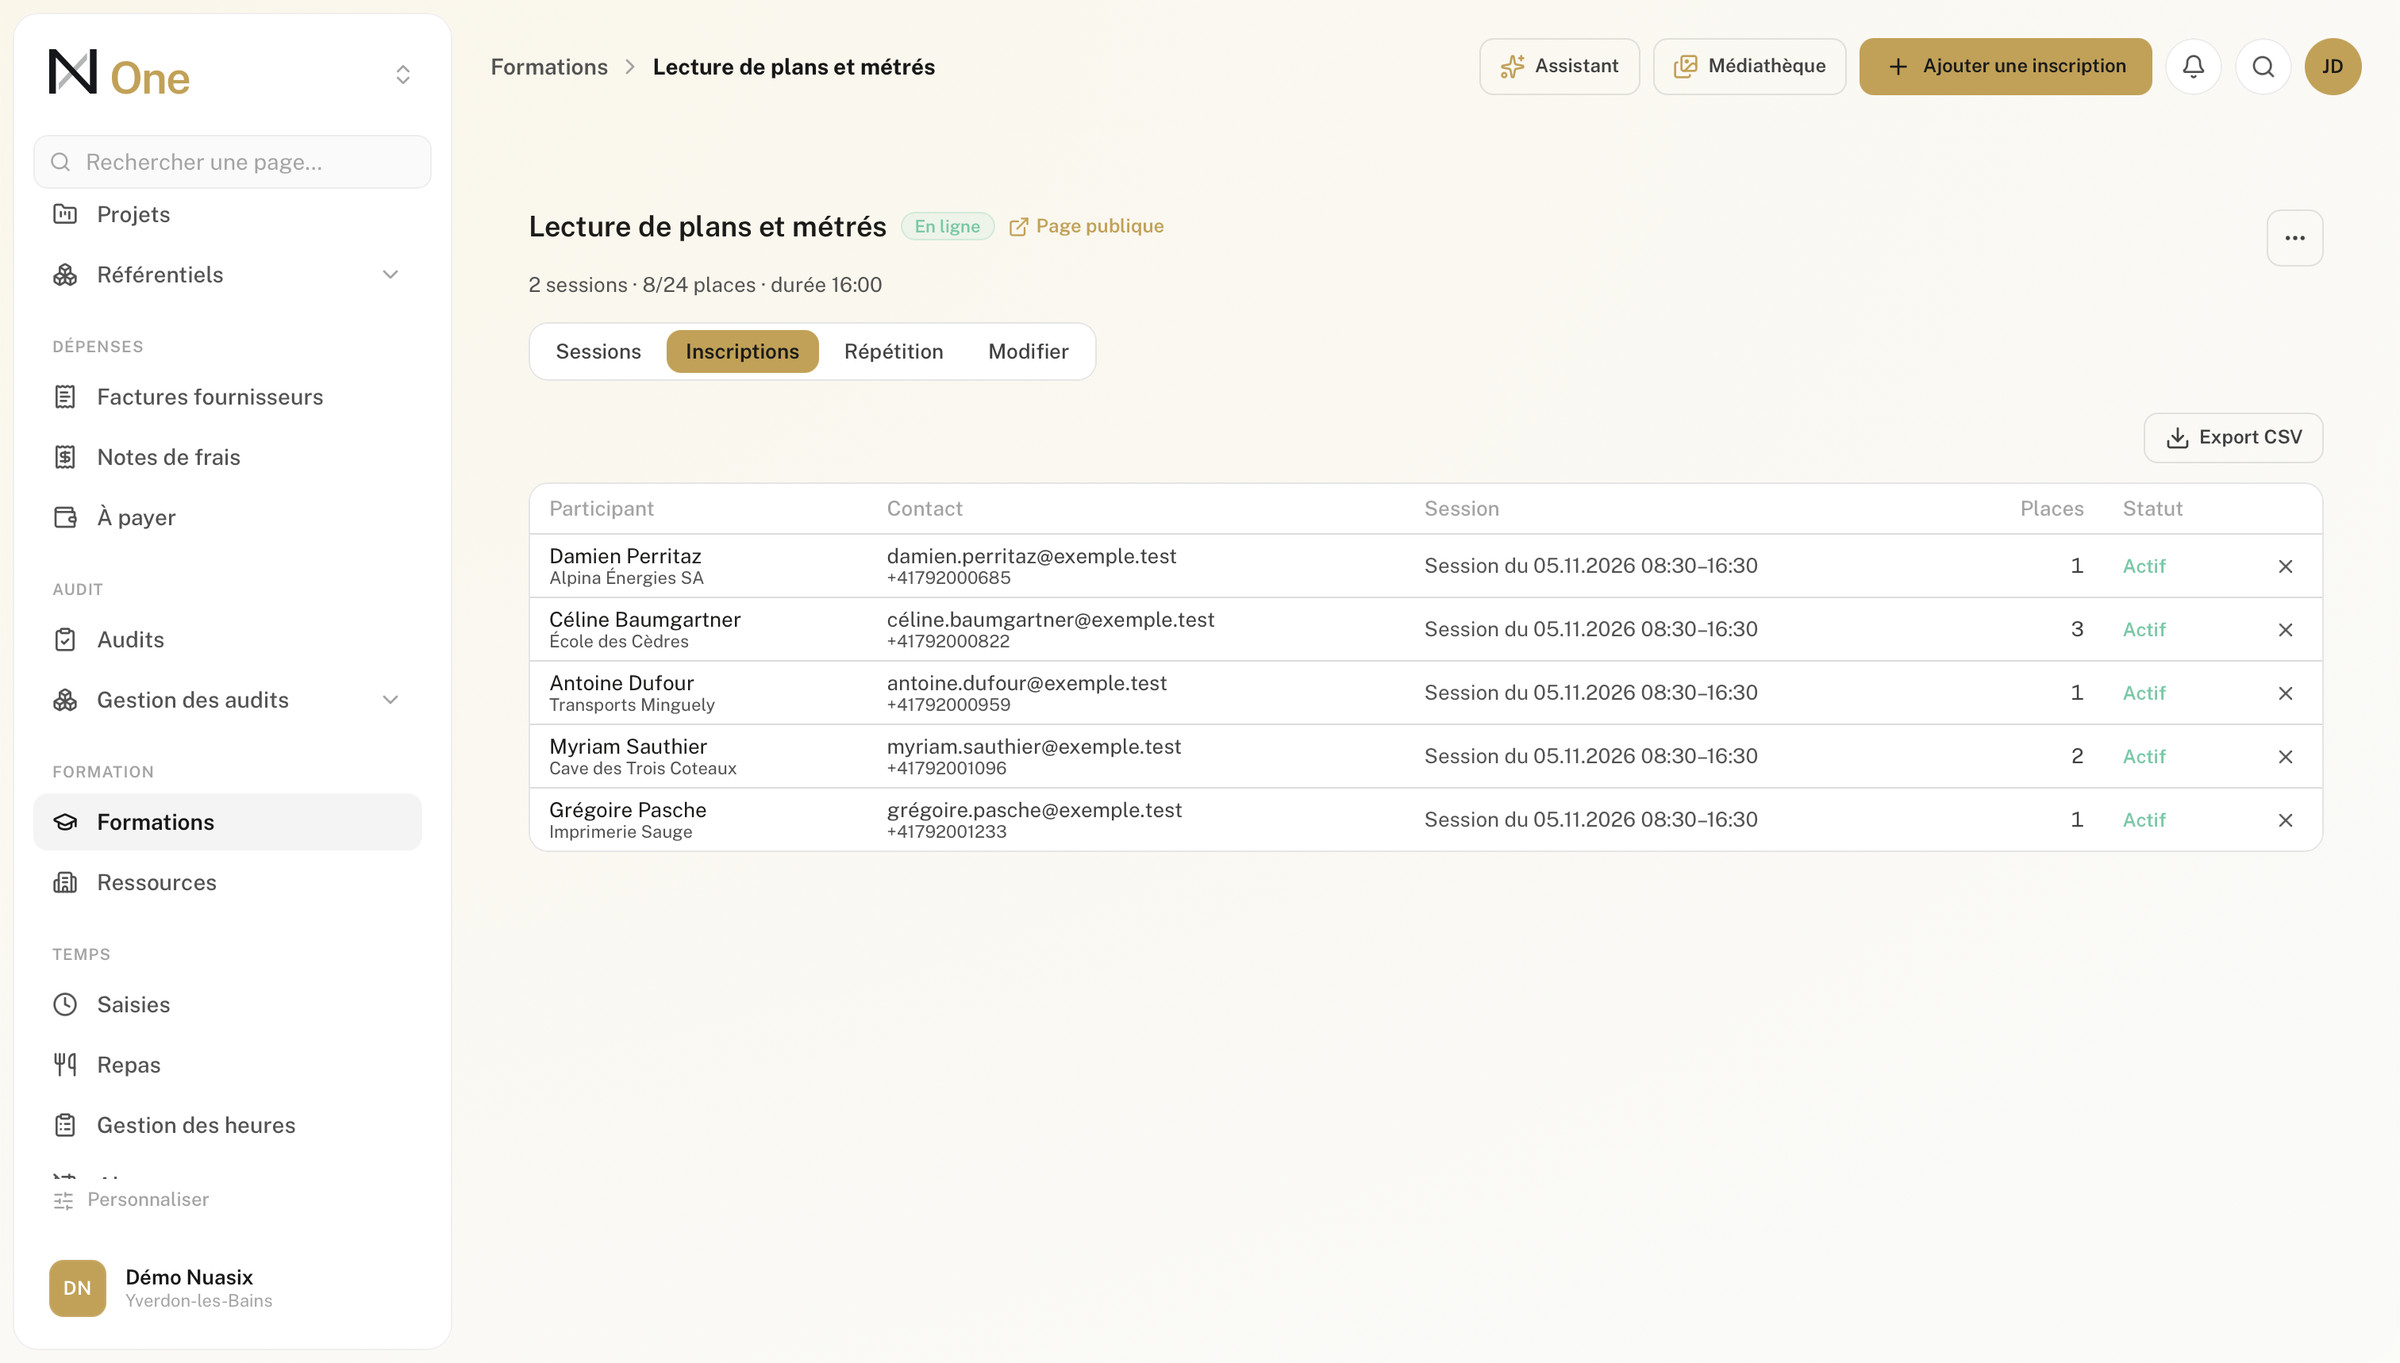Open the Assistant
The height and width of the screenshot is (1363, 2400).
[x=1559, y=67]
